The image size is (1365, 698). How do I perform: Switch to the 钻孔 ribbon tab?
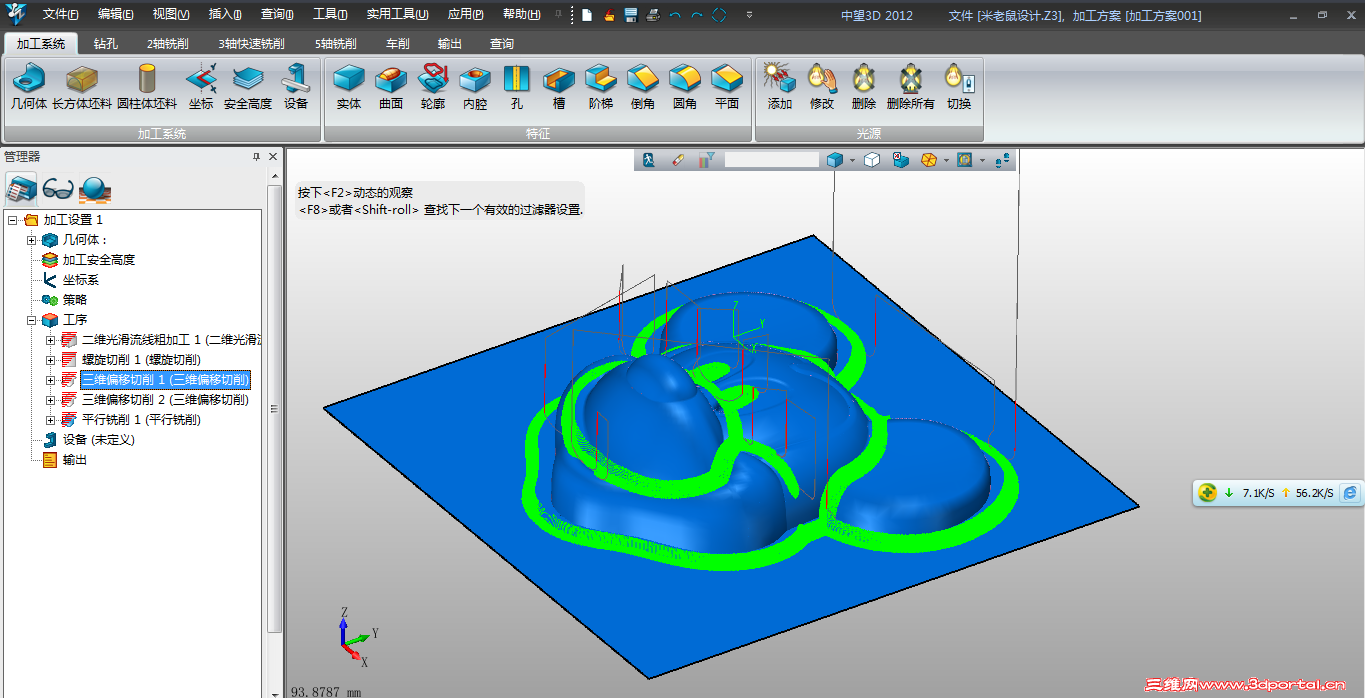107,44
